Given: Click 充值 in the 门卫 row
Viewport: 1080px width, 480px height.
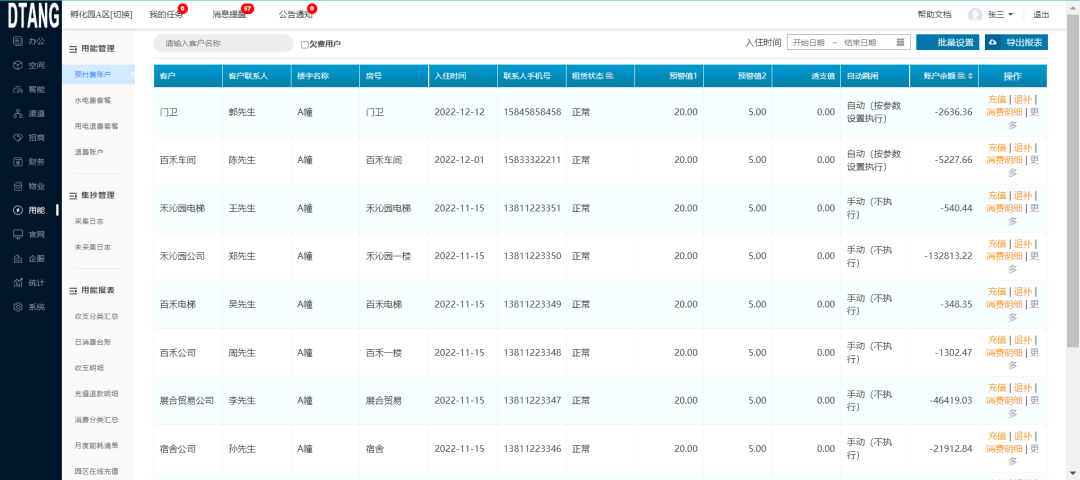Looking at the screenshot, I should tap(997, 99).
